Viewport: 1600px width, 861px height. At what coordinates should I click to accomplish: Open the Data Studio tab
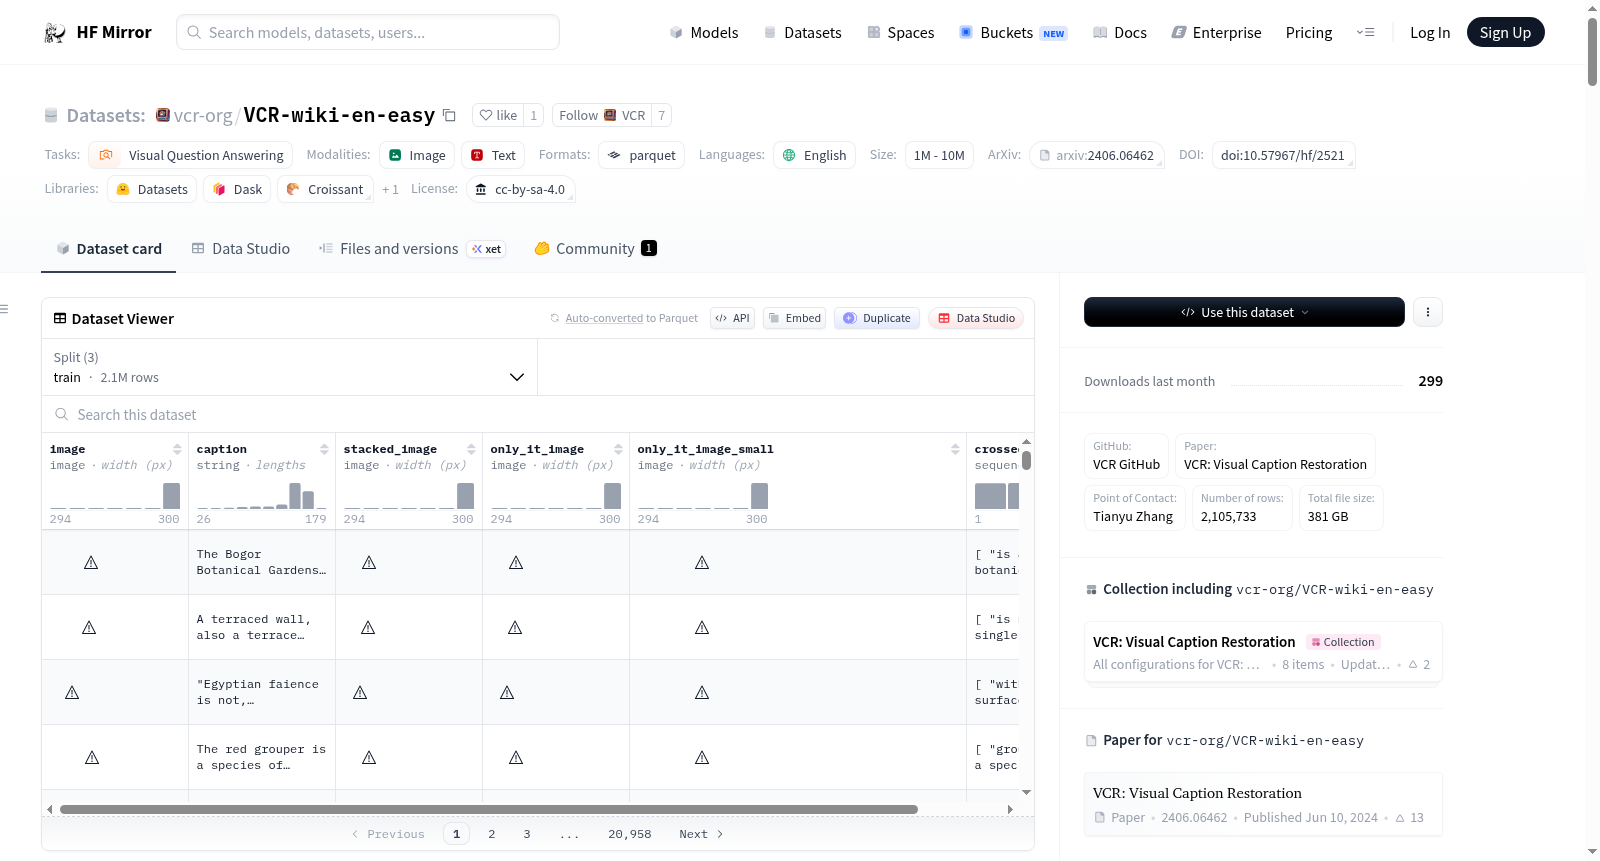click(241, 249)
